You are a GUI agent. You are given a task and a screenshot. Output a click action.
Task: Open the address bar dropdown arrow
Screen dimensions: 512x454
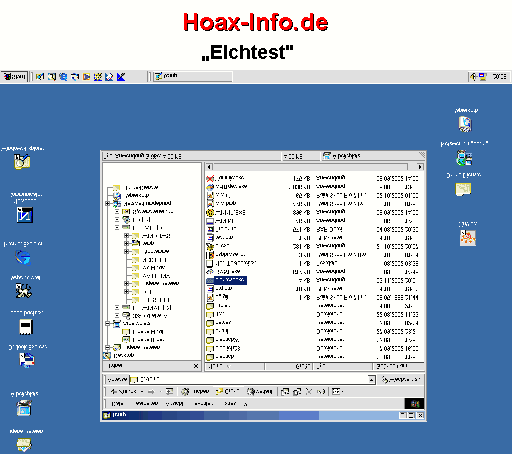coord(371,379)
